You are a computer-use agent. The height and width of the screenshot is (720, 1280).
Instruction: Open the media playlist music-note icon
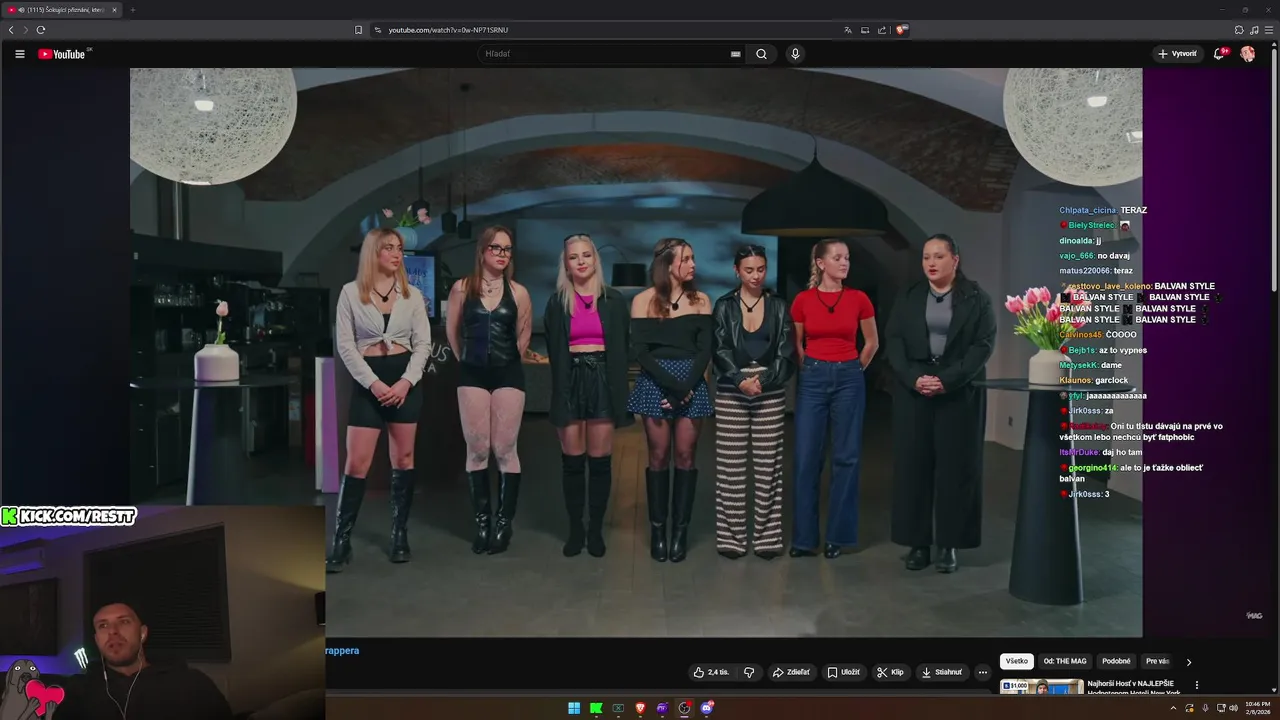click(x=1254, y=30)
